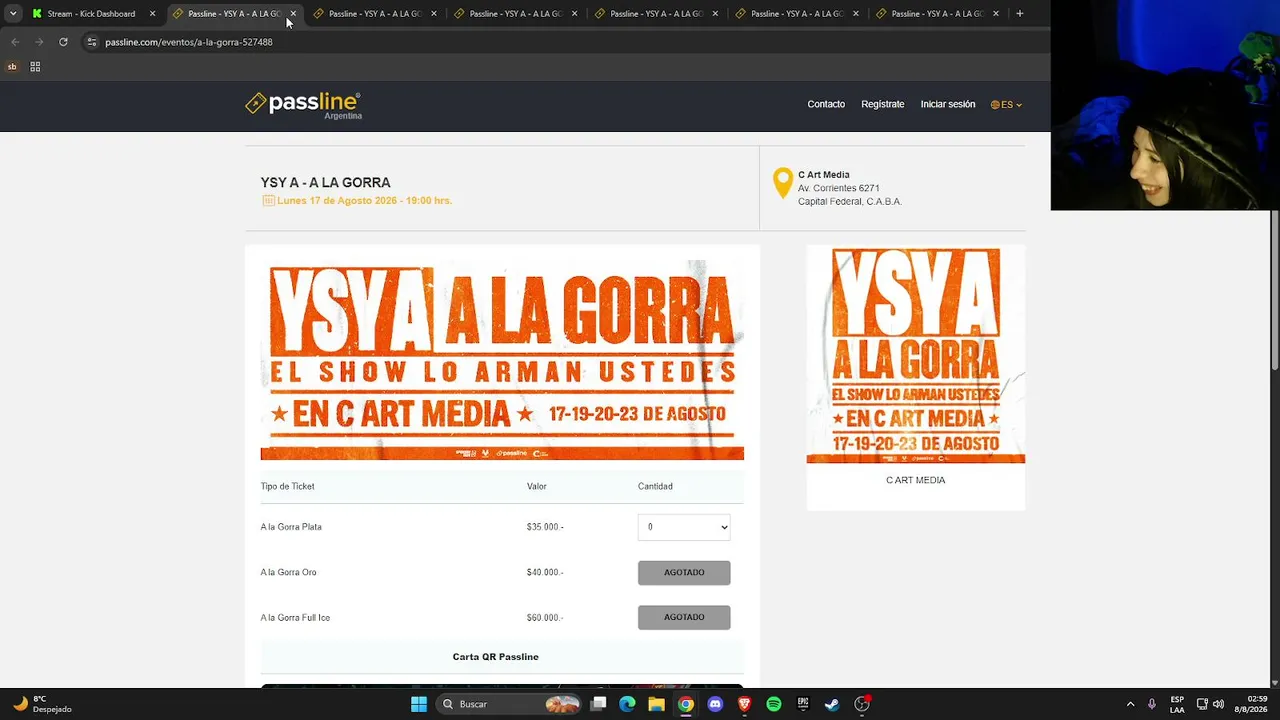Click 'Capital Federal, C.A.B.A.' text

click(849, 201)
